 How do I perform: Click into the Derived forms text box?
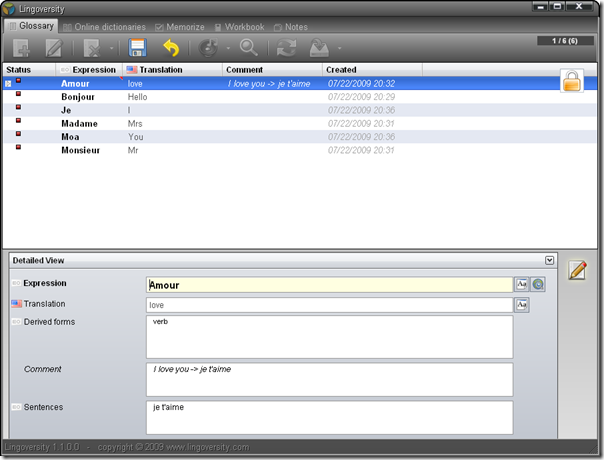[x=329, y=337]
